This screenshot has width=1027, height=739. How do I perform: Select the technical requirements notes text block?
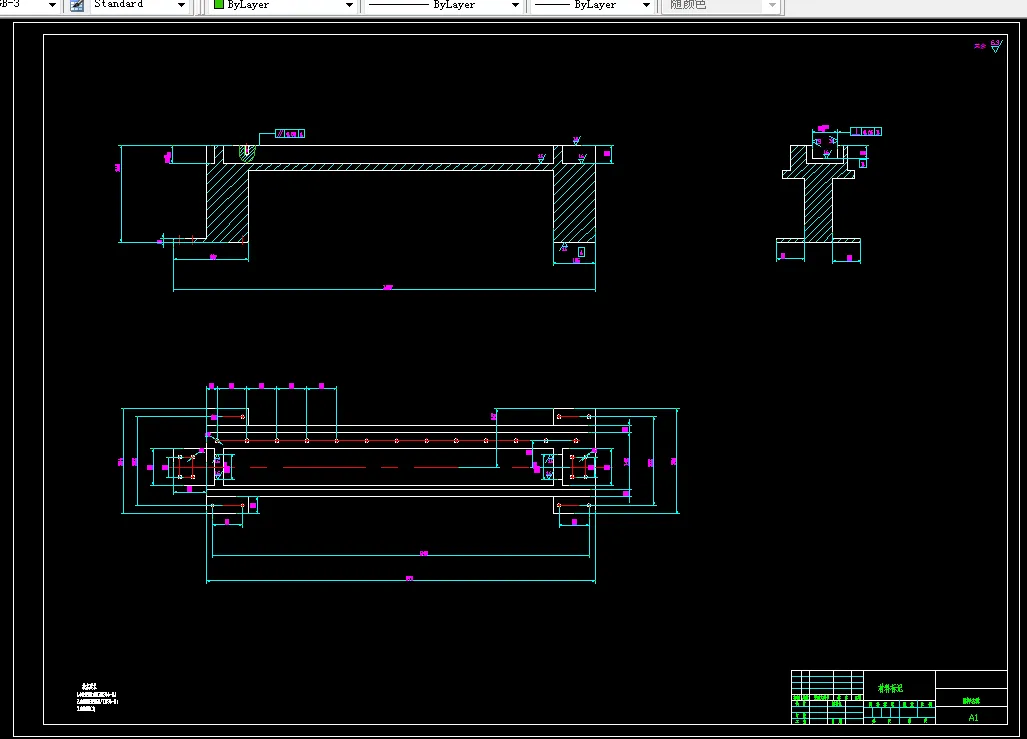(x=97, y=698)
